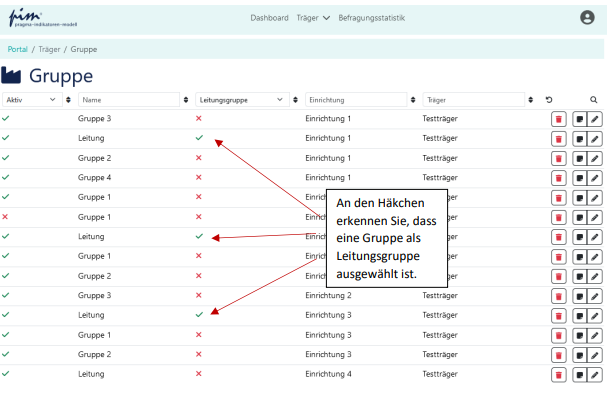Click the reset filters icon

pos(548,100)
